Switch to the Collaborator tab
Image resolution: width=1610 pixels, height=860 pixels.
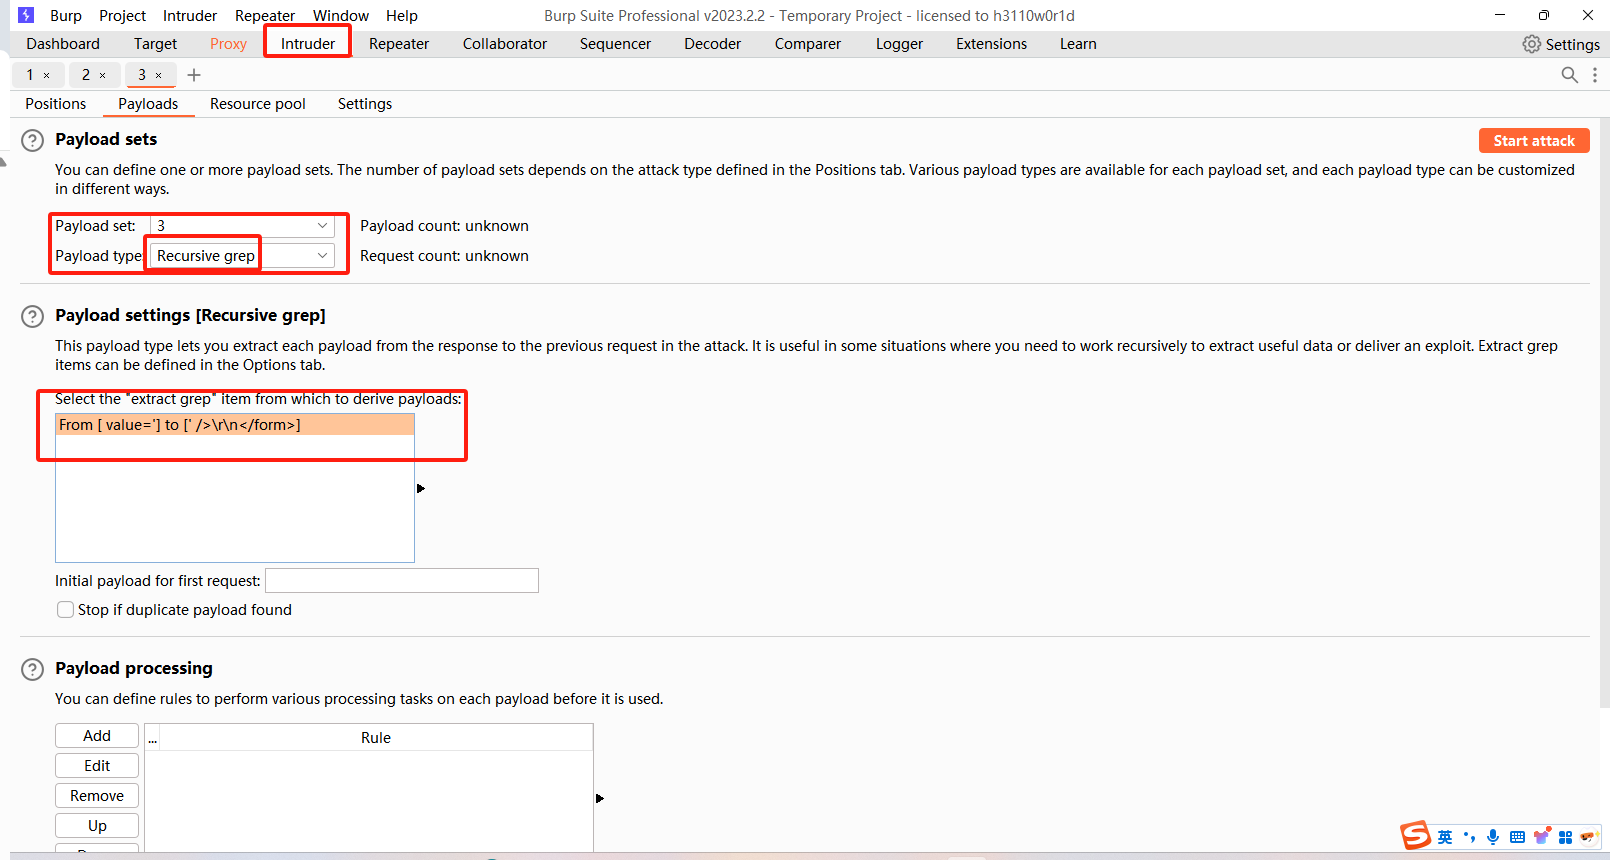point(505,44)
